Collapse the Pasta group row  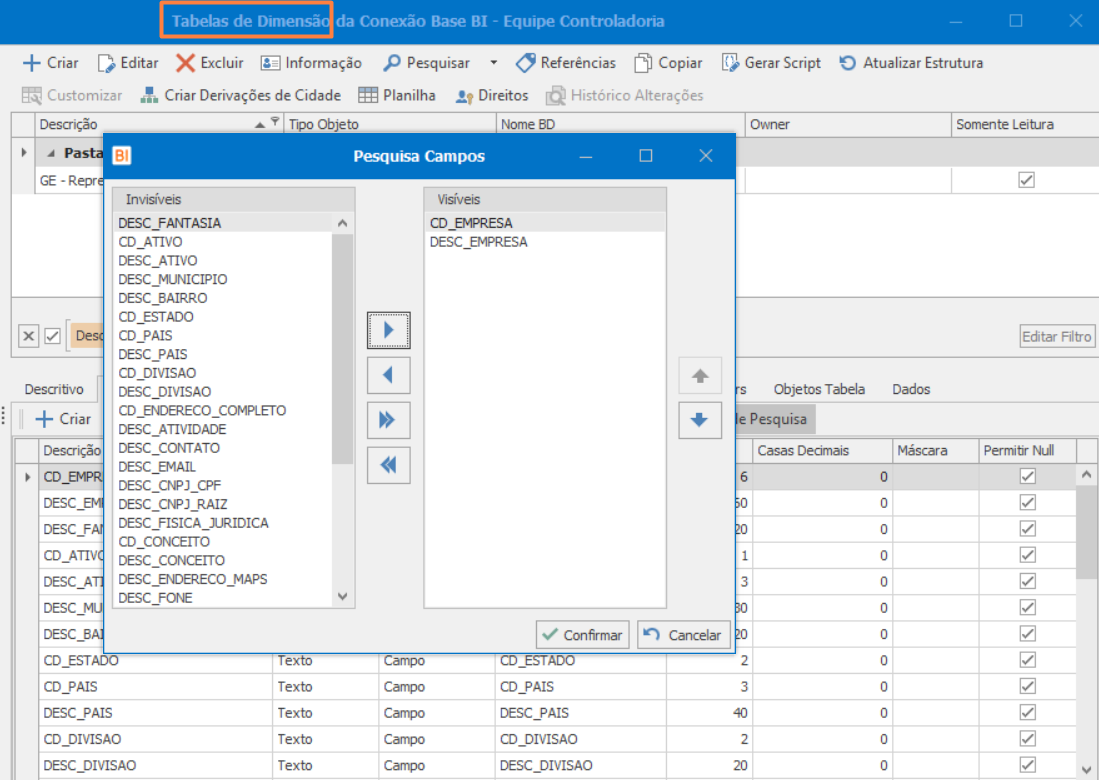(x=50, y=153)
